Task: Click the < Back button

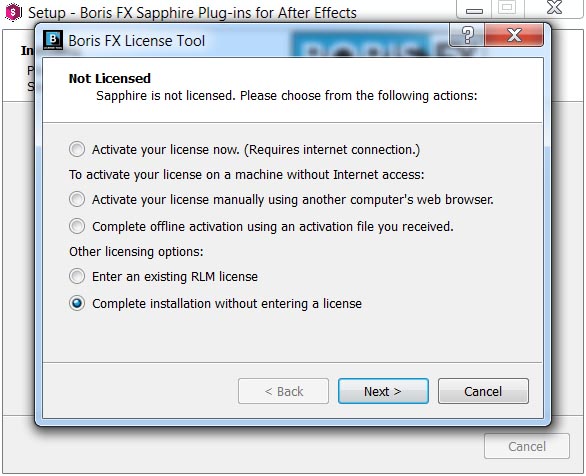Action: (x=283, y=391)
